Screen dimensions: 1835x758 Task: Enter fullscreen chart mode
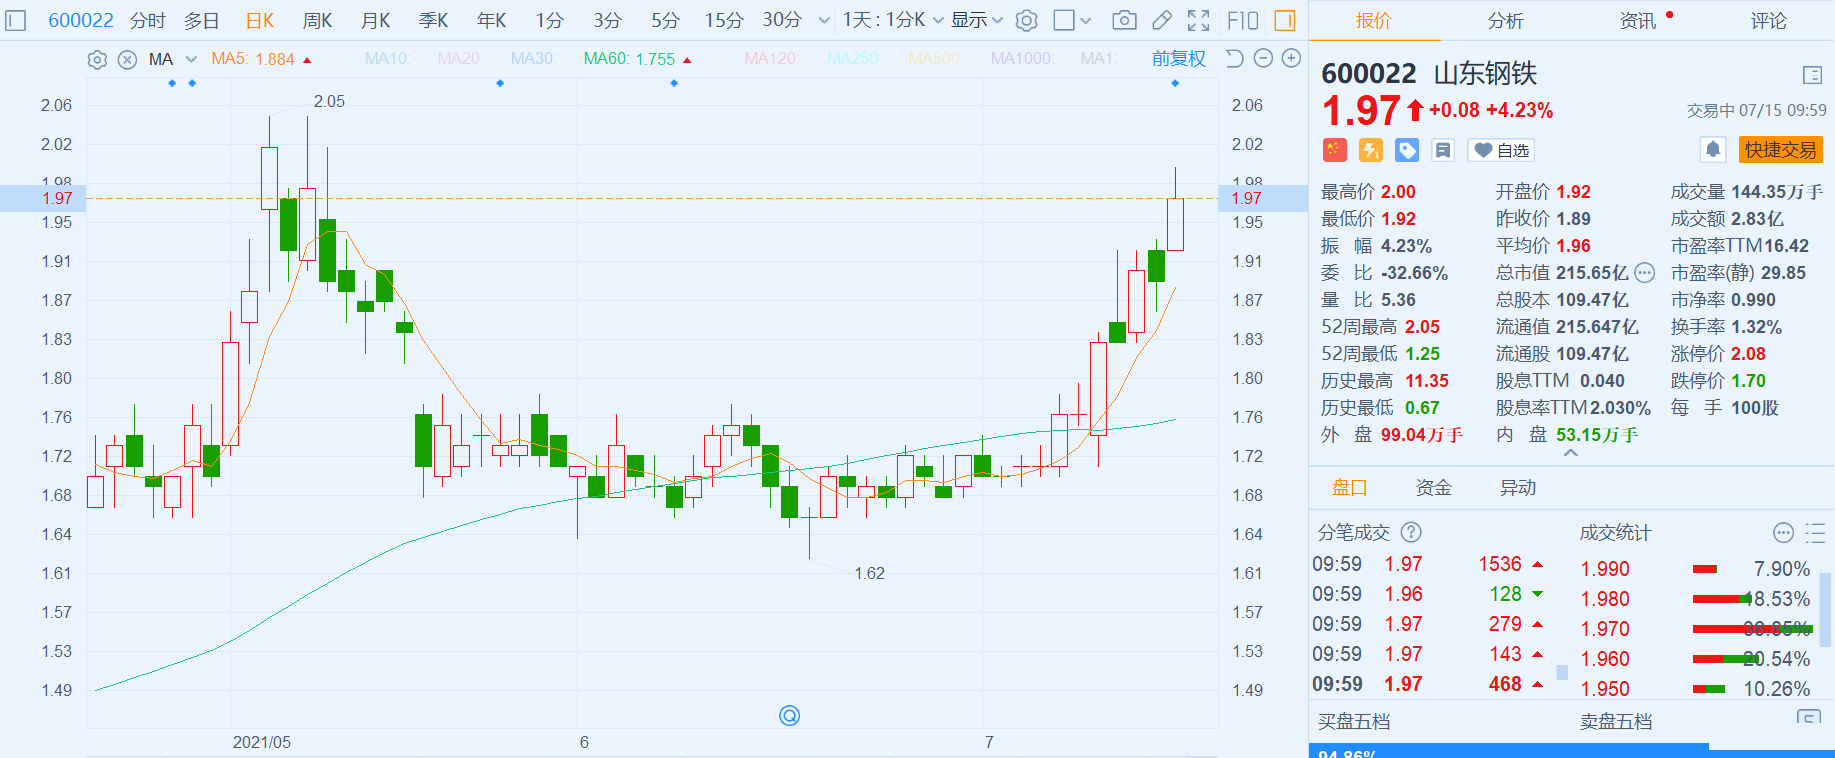(1198, 20)
